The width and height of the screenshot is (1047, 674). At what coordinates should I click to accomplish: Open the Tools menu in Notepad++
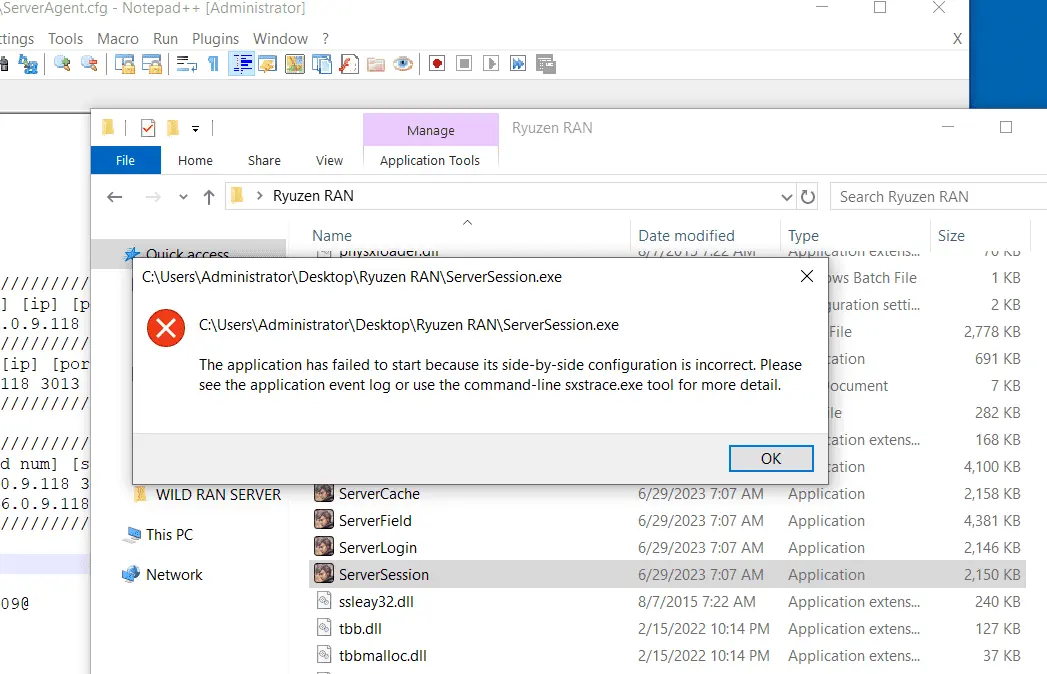65,39
